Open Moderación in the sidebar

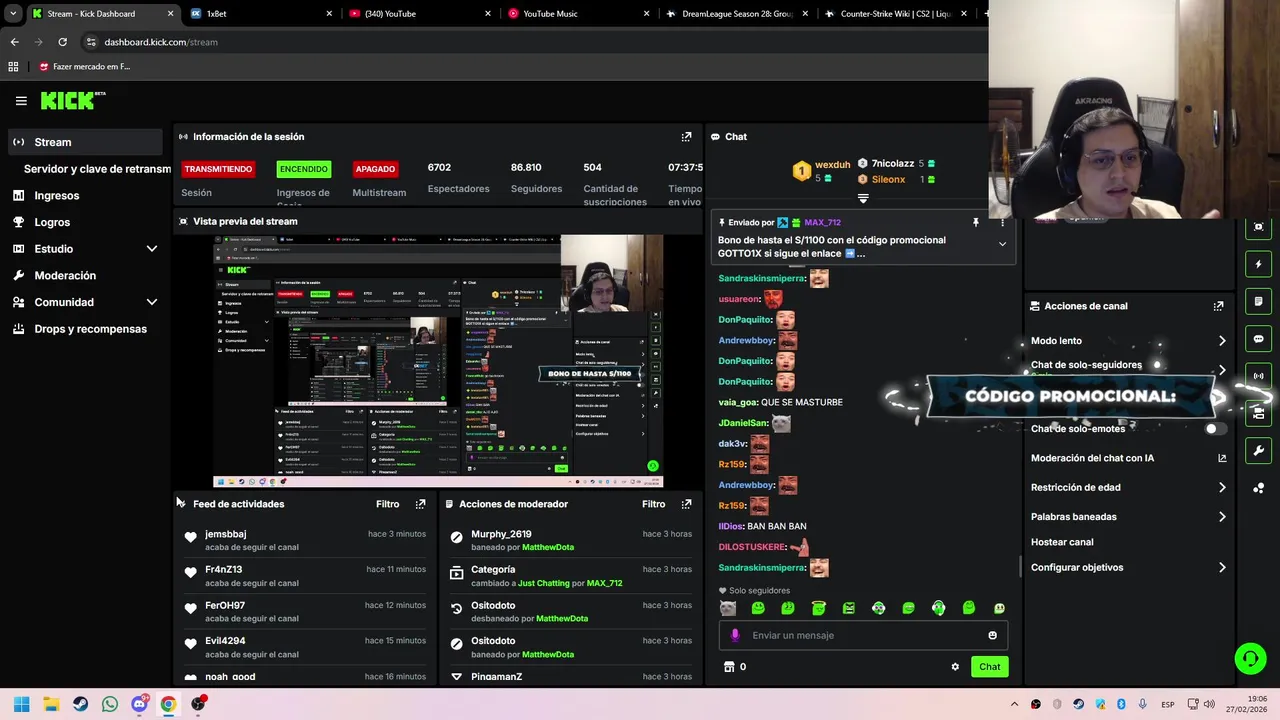point(85,275)
